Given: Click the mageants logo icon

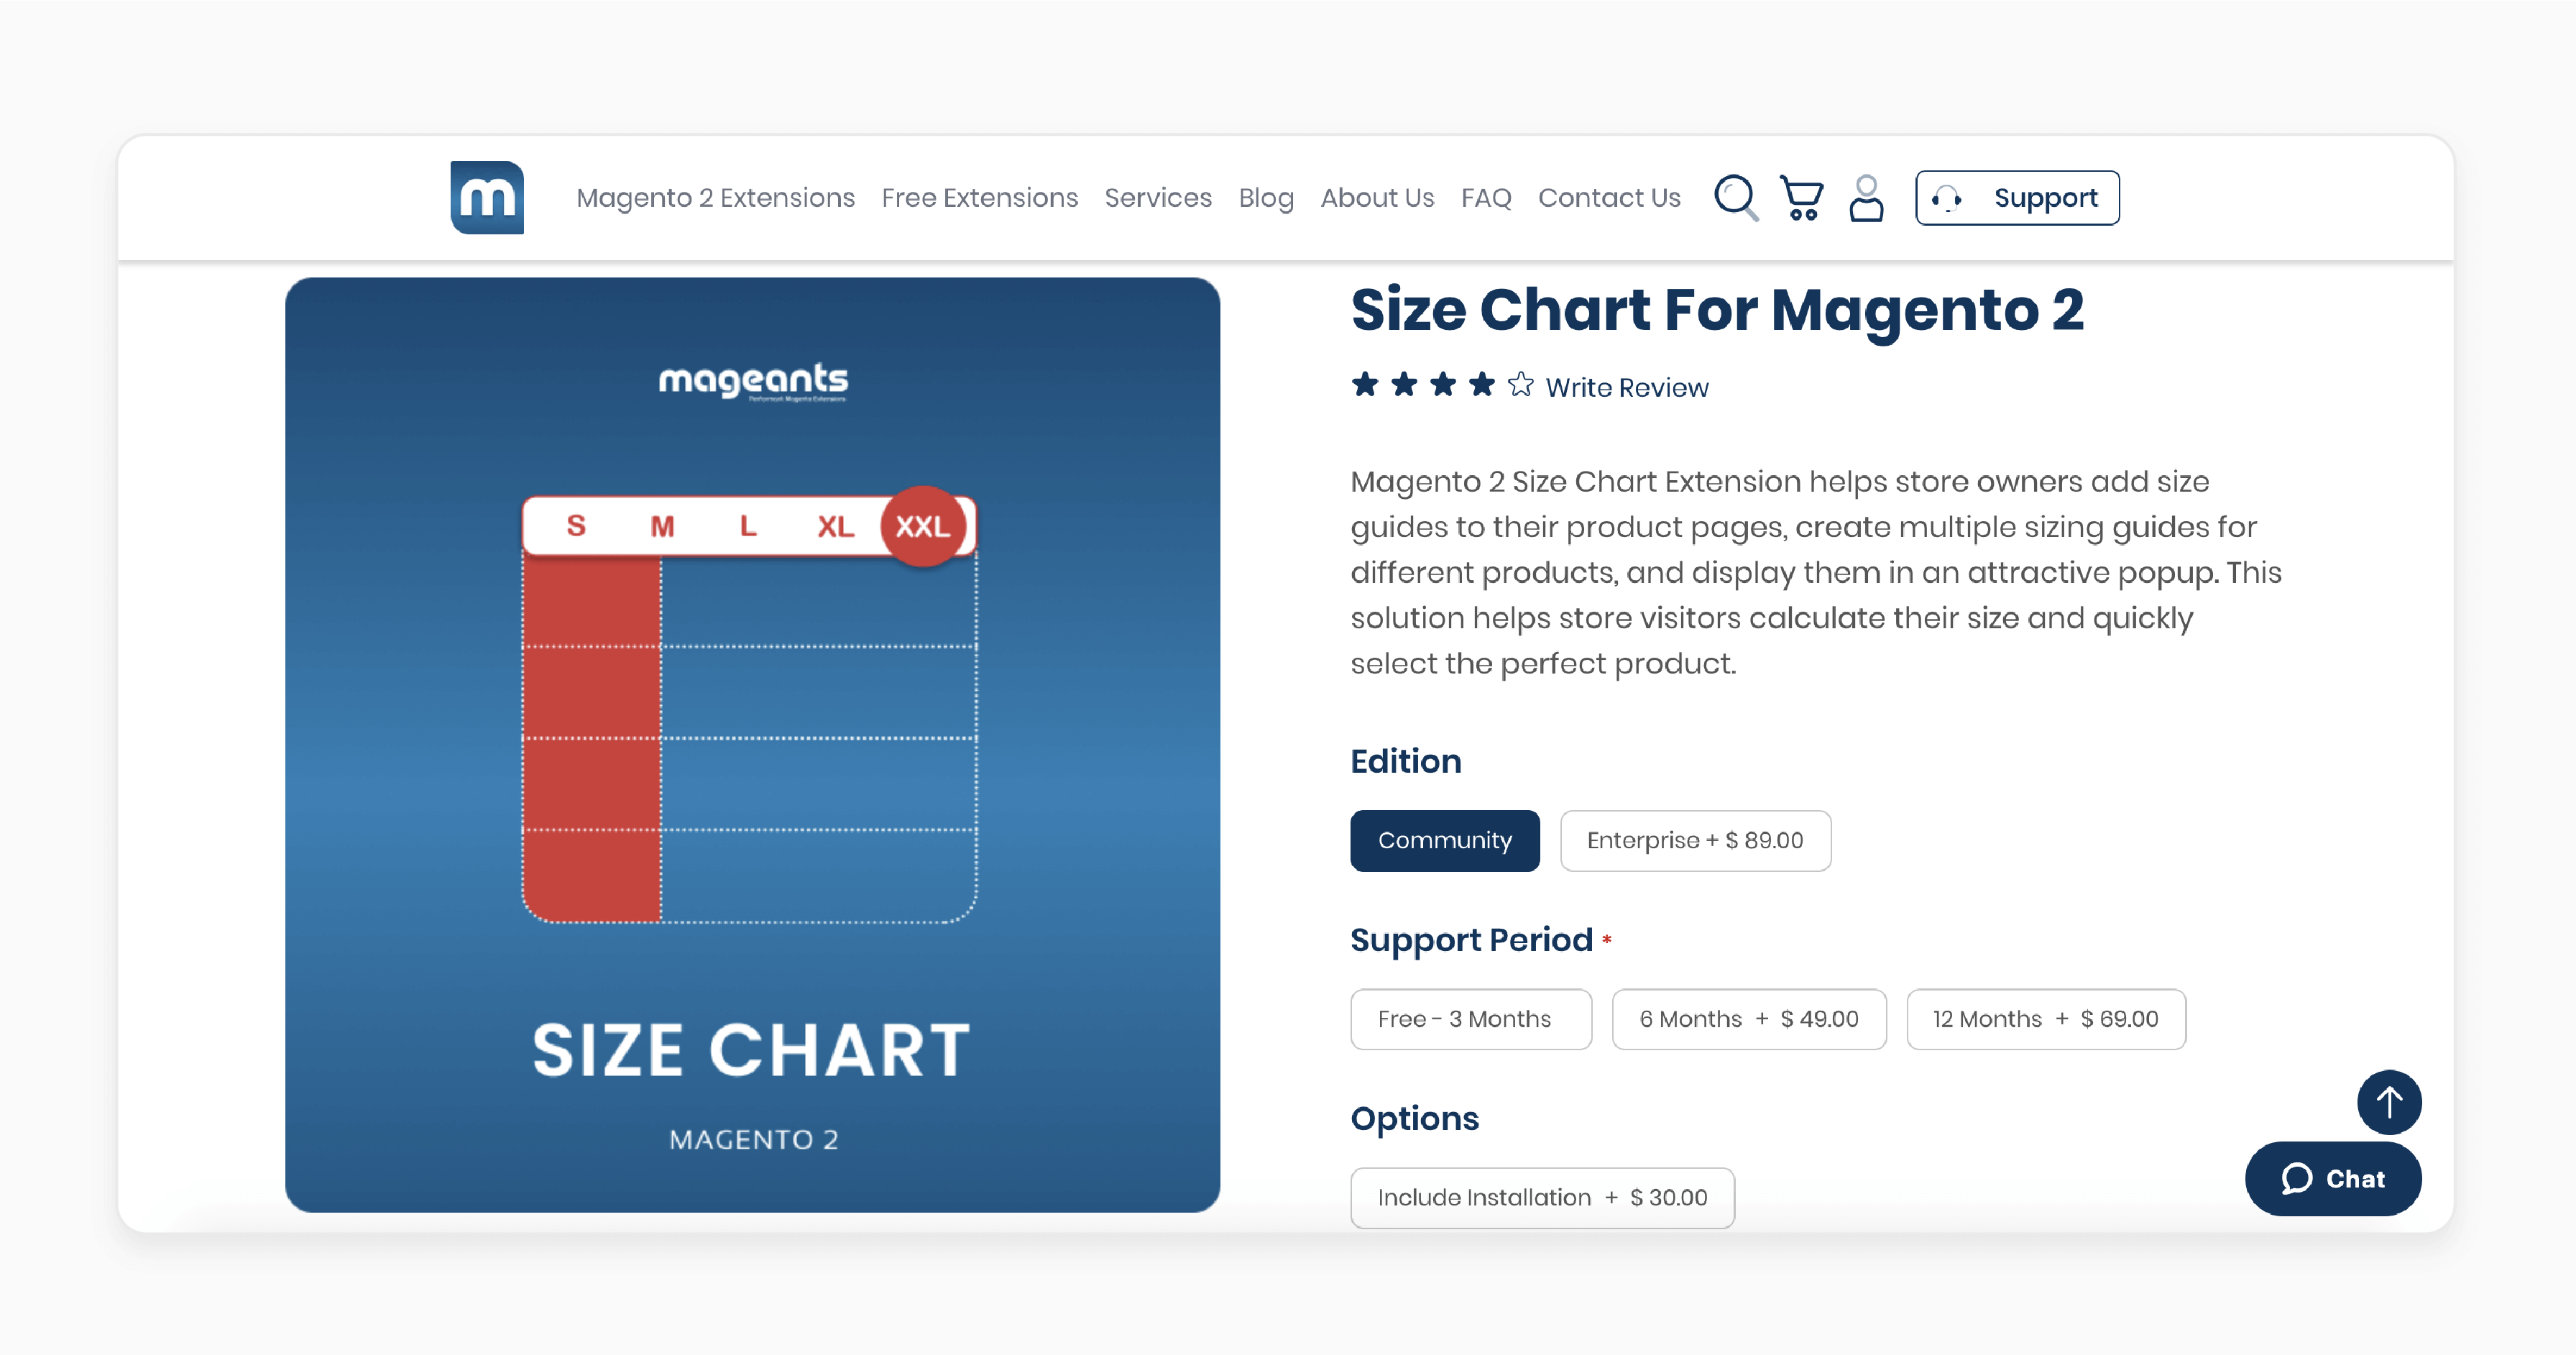Looking at the screenshot, I should point(487,198).
